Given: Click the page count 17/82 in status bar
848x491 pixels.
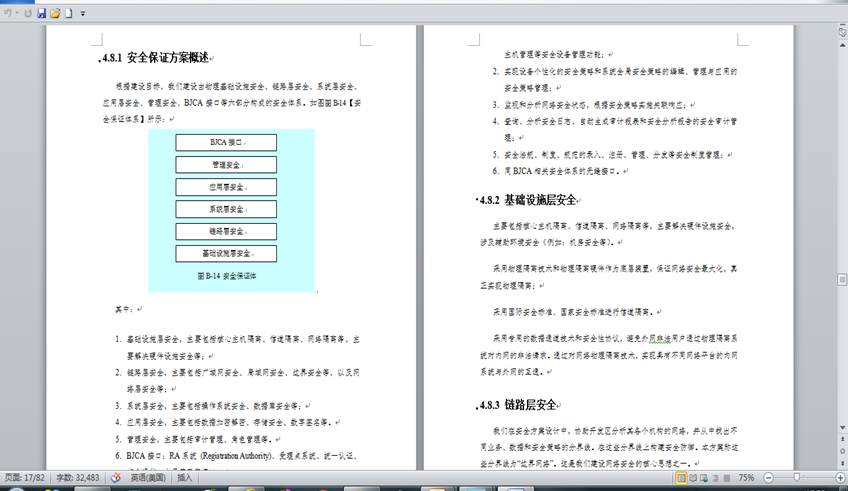Looking at the screenshot, I should point(25,478).
